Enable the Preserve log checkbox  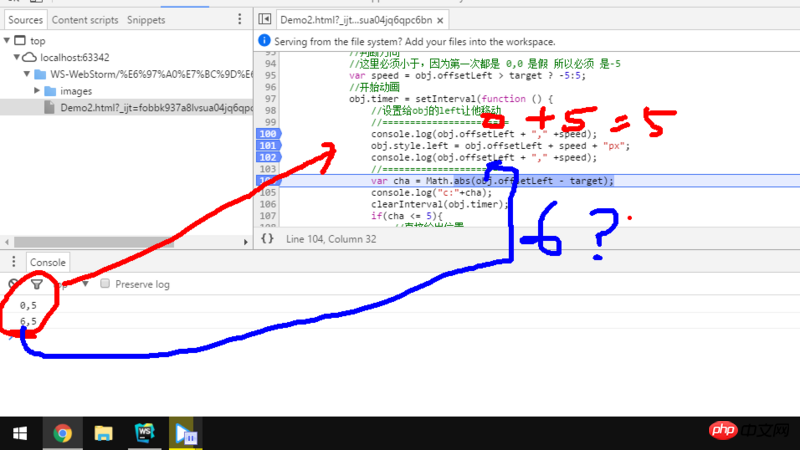coord(105,283)
